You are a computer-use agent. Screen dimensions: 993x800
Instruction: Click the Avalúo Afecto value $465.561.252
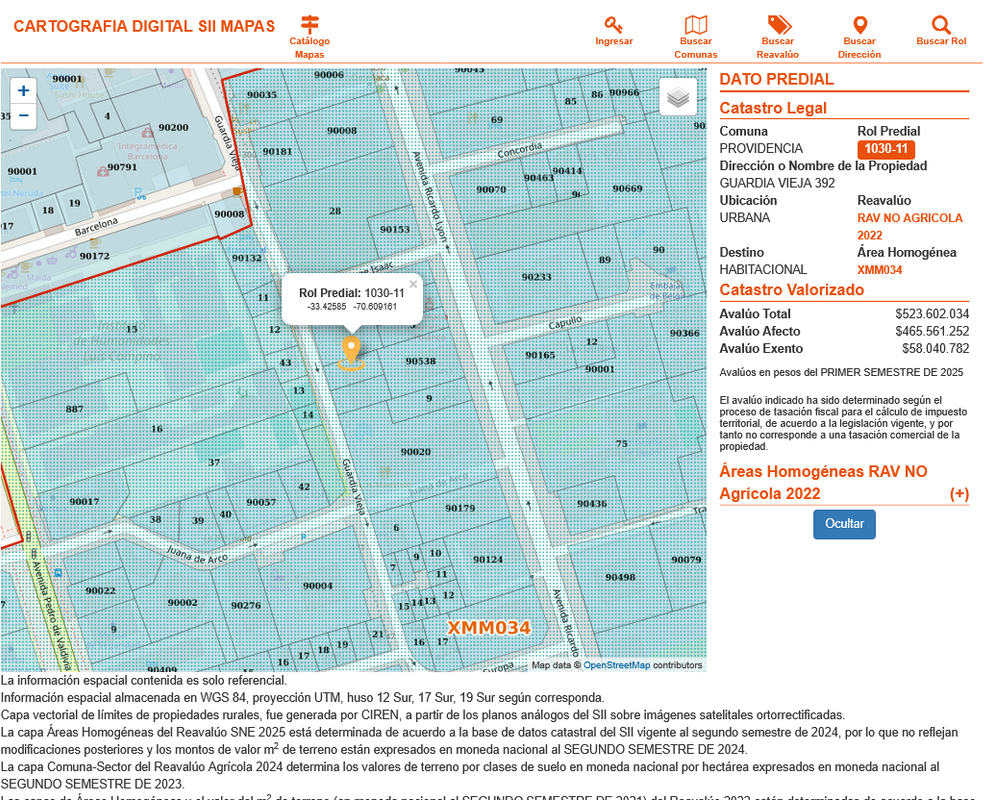[932, 331]
